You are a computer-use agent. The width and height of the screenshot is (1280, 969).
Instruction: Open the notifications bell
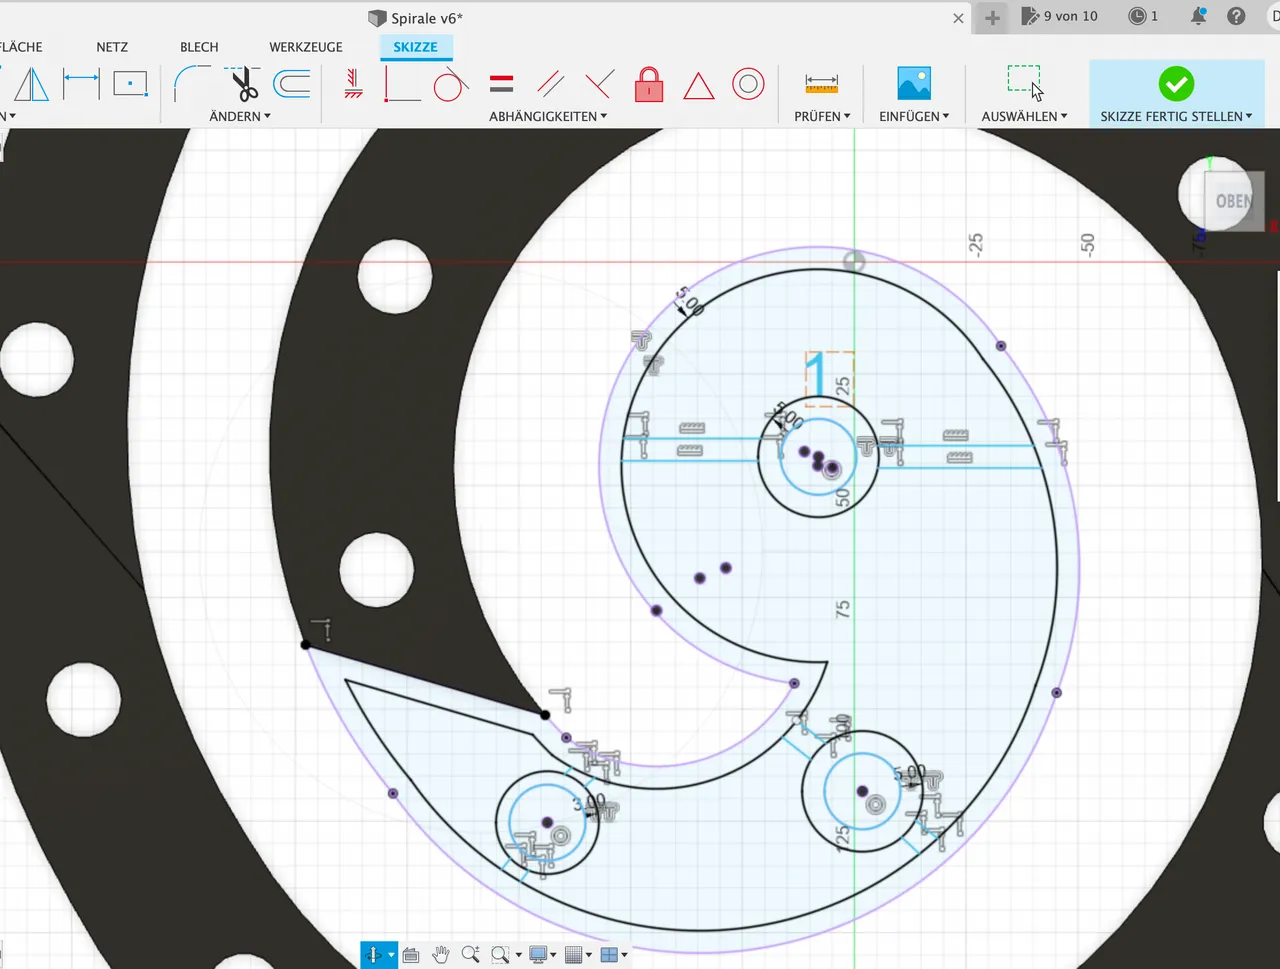1198,16
